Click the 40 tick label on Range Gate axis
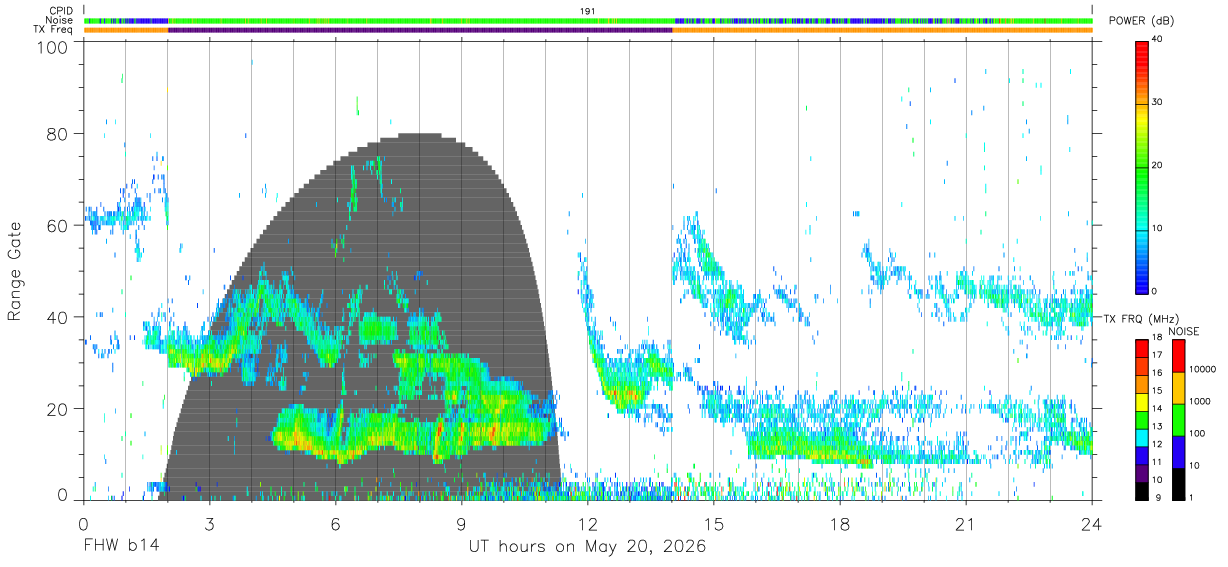Image resolution: width=1228 pixels, height=567 pixels. (x=59, y=317)
